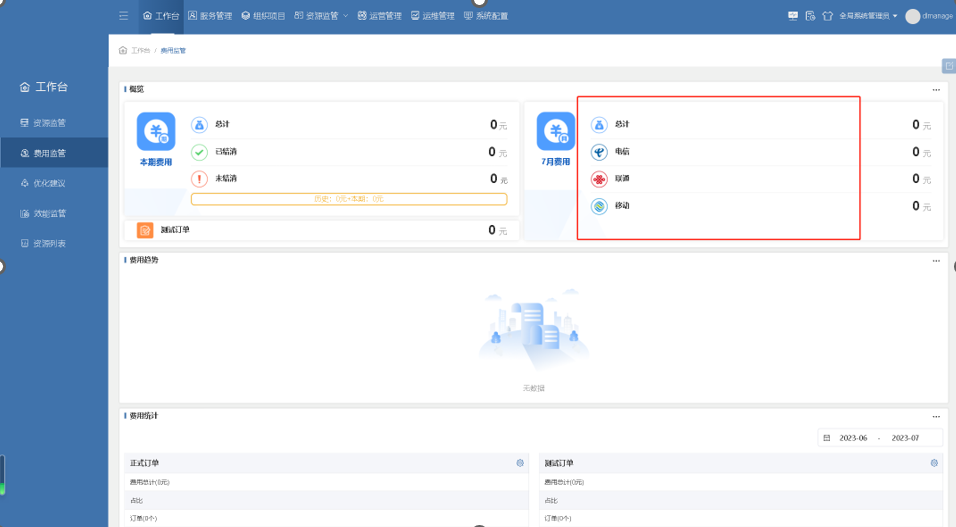Screen dimensions: 956x527
Task: Select 优化建议 in left sidebar
Action: coord(54,183)
